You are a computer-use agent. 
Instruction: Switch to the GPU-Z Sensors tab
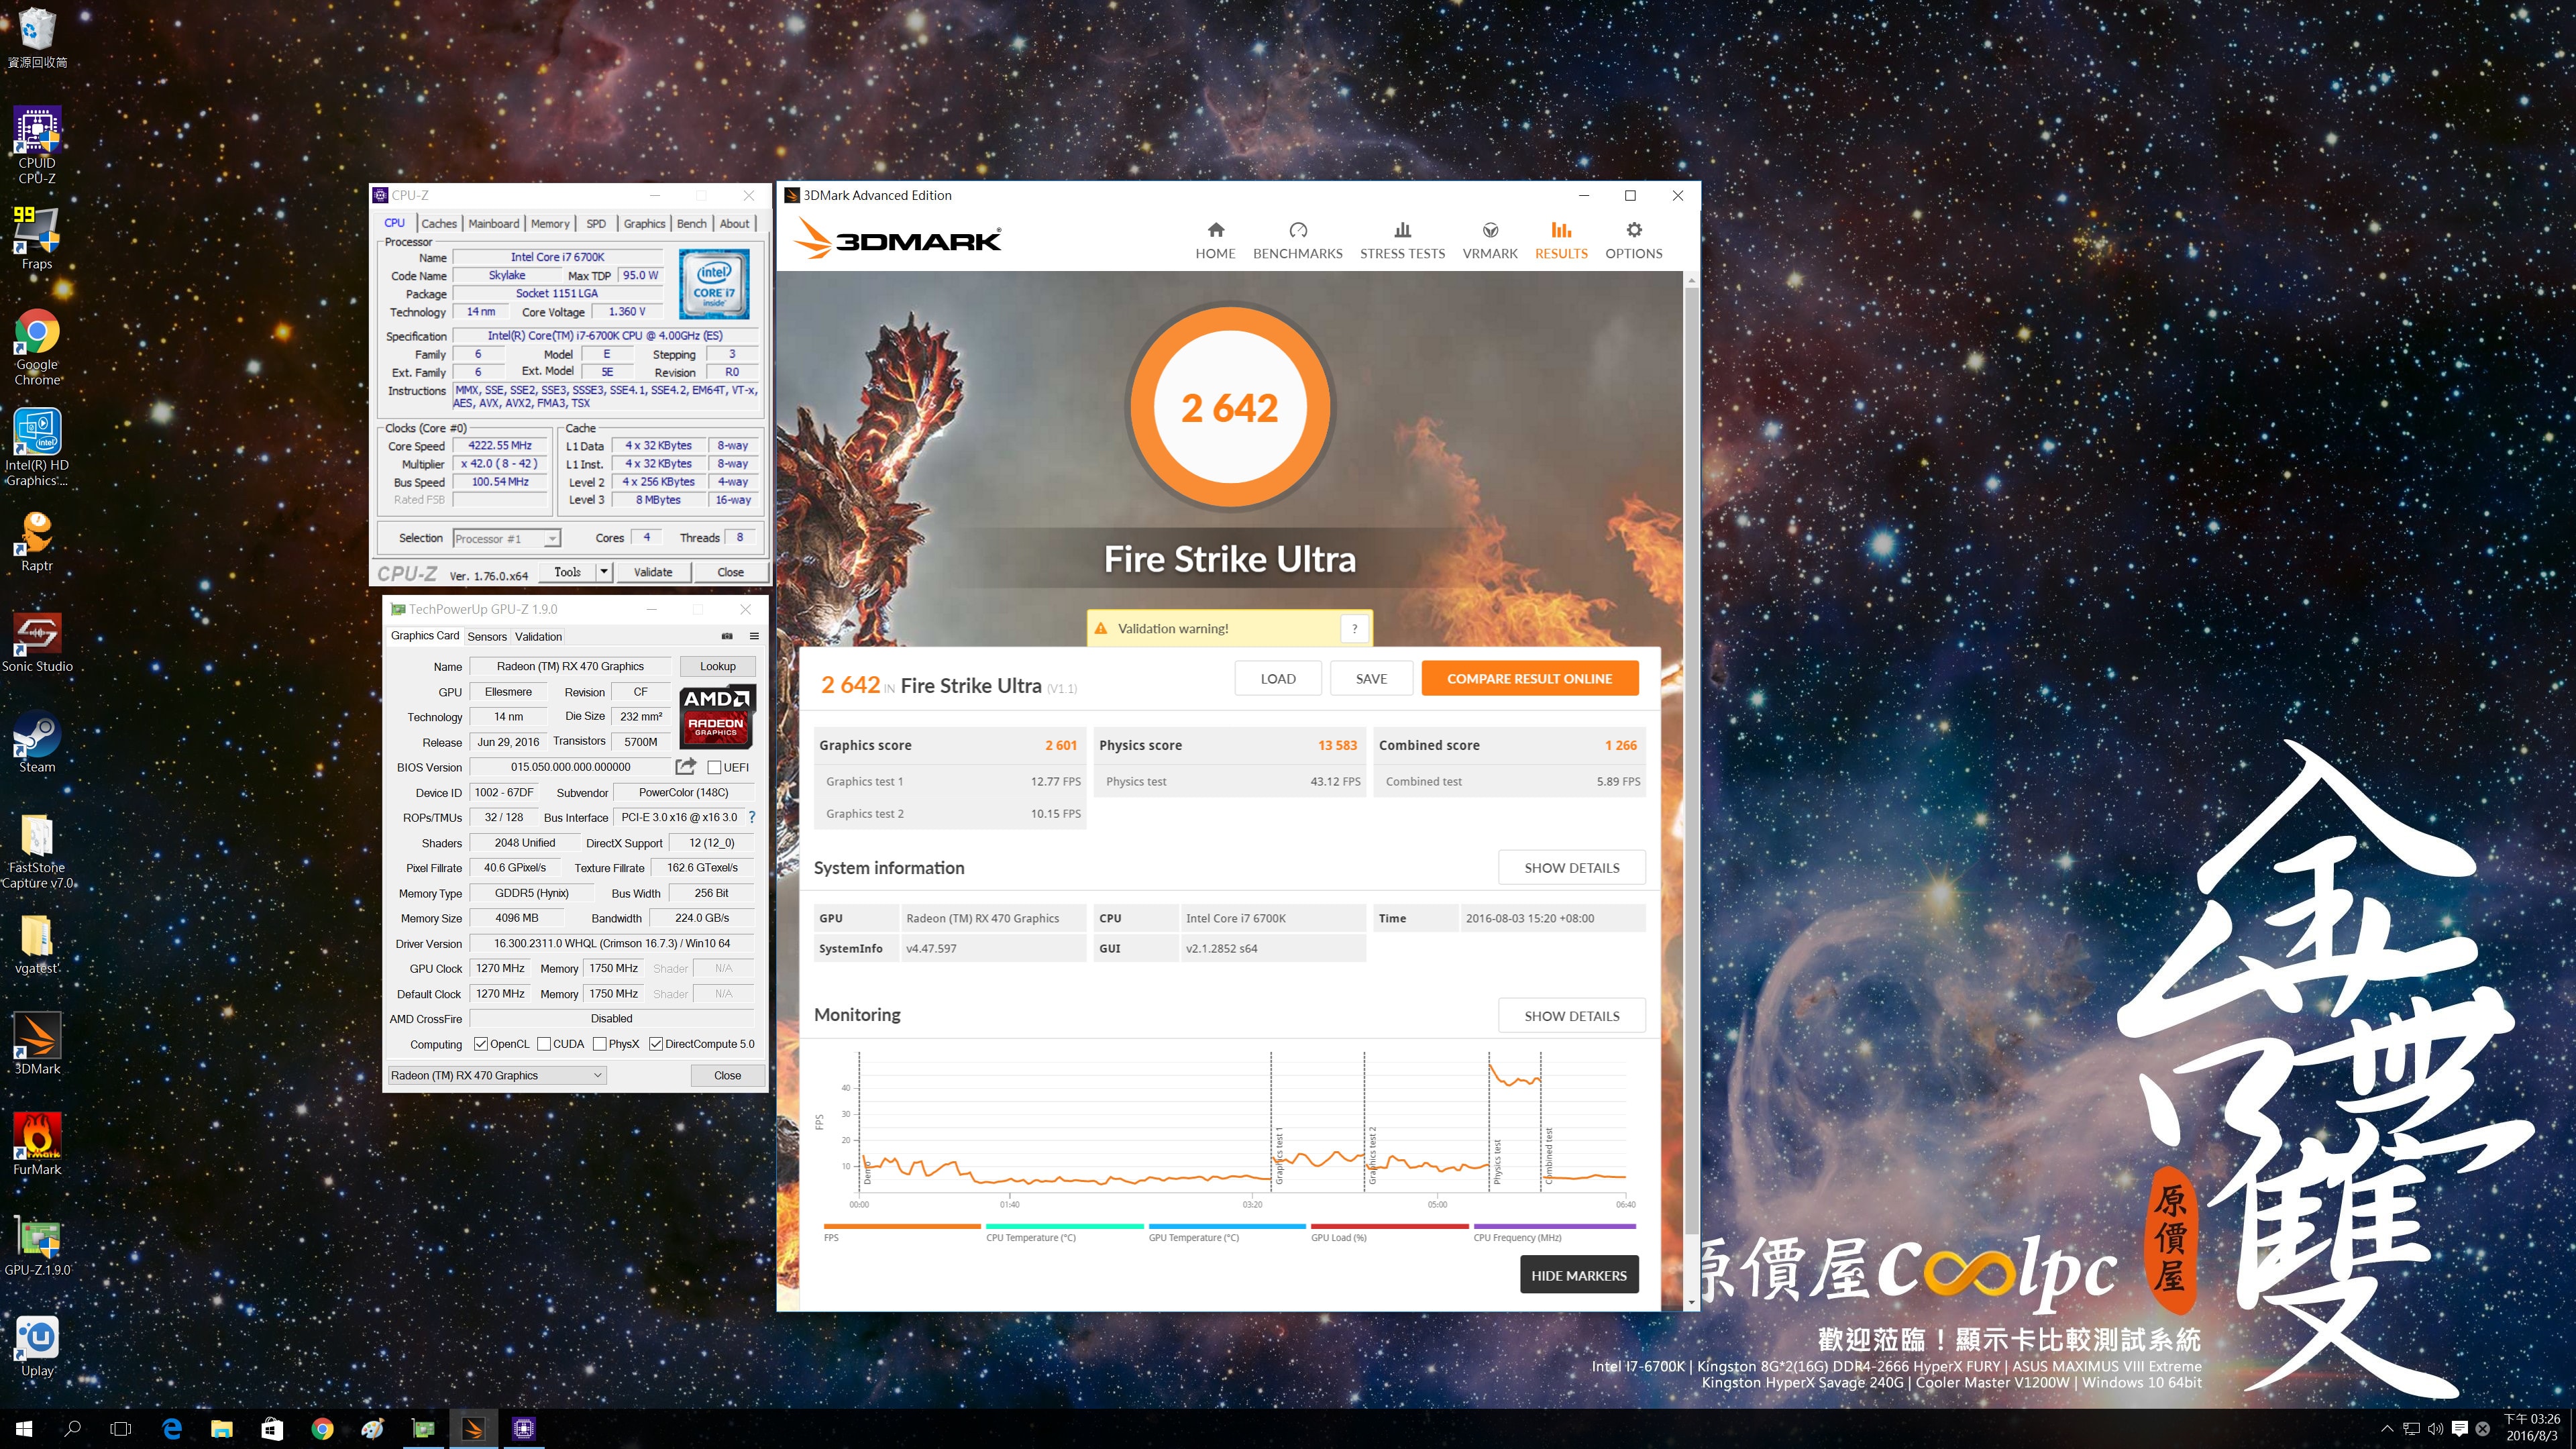[x=487, y=636]
